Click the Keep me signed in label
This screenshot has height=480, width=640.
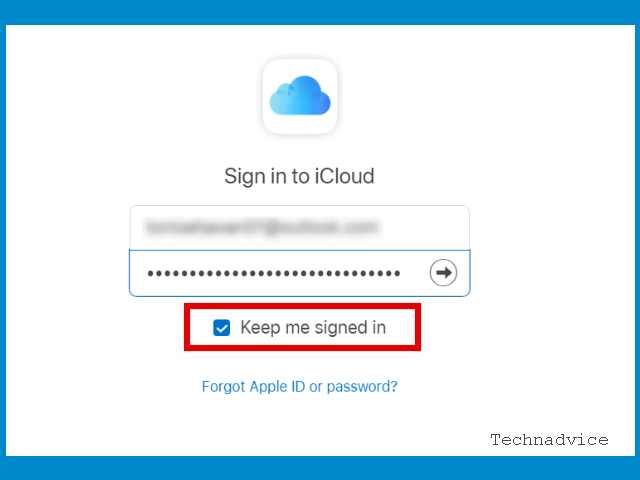click(313, 328)
